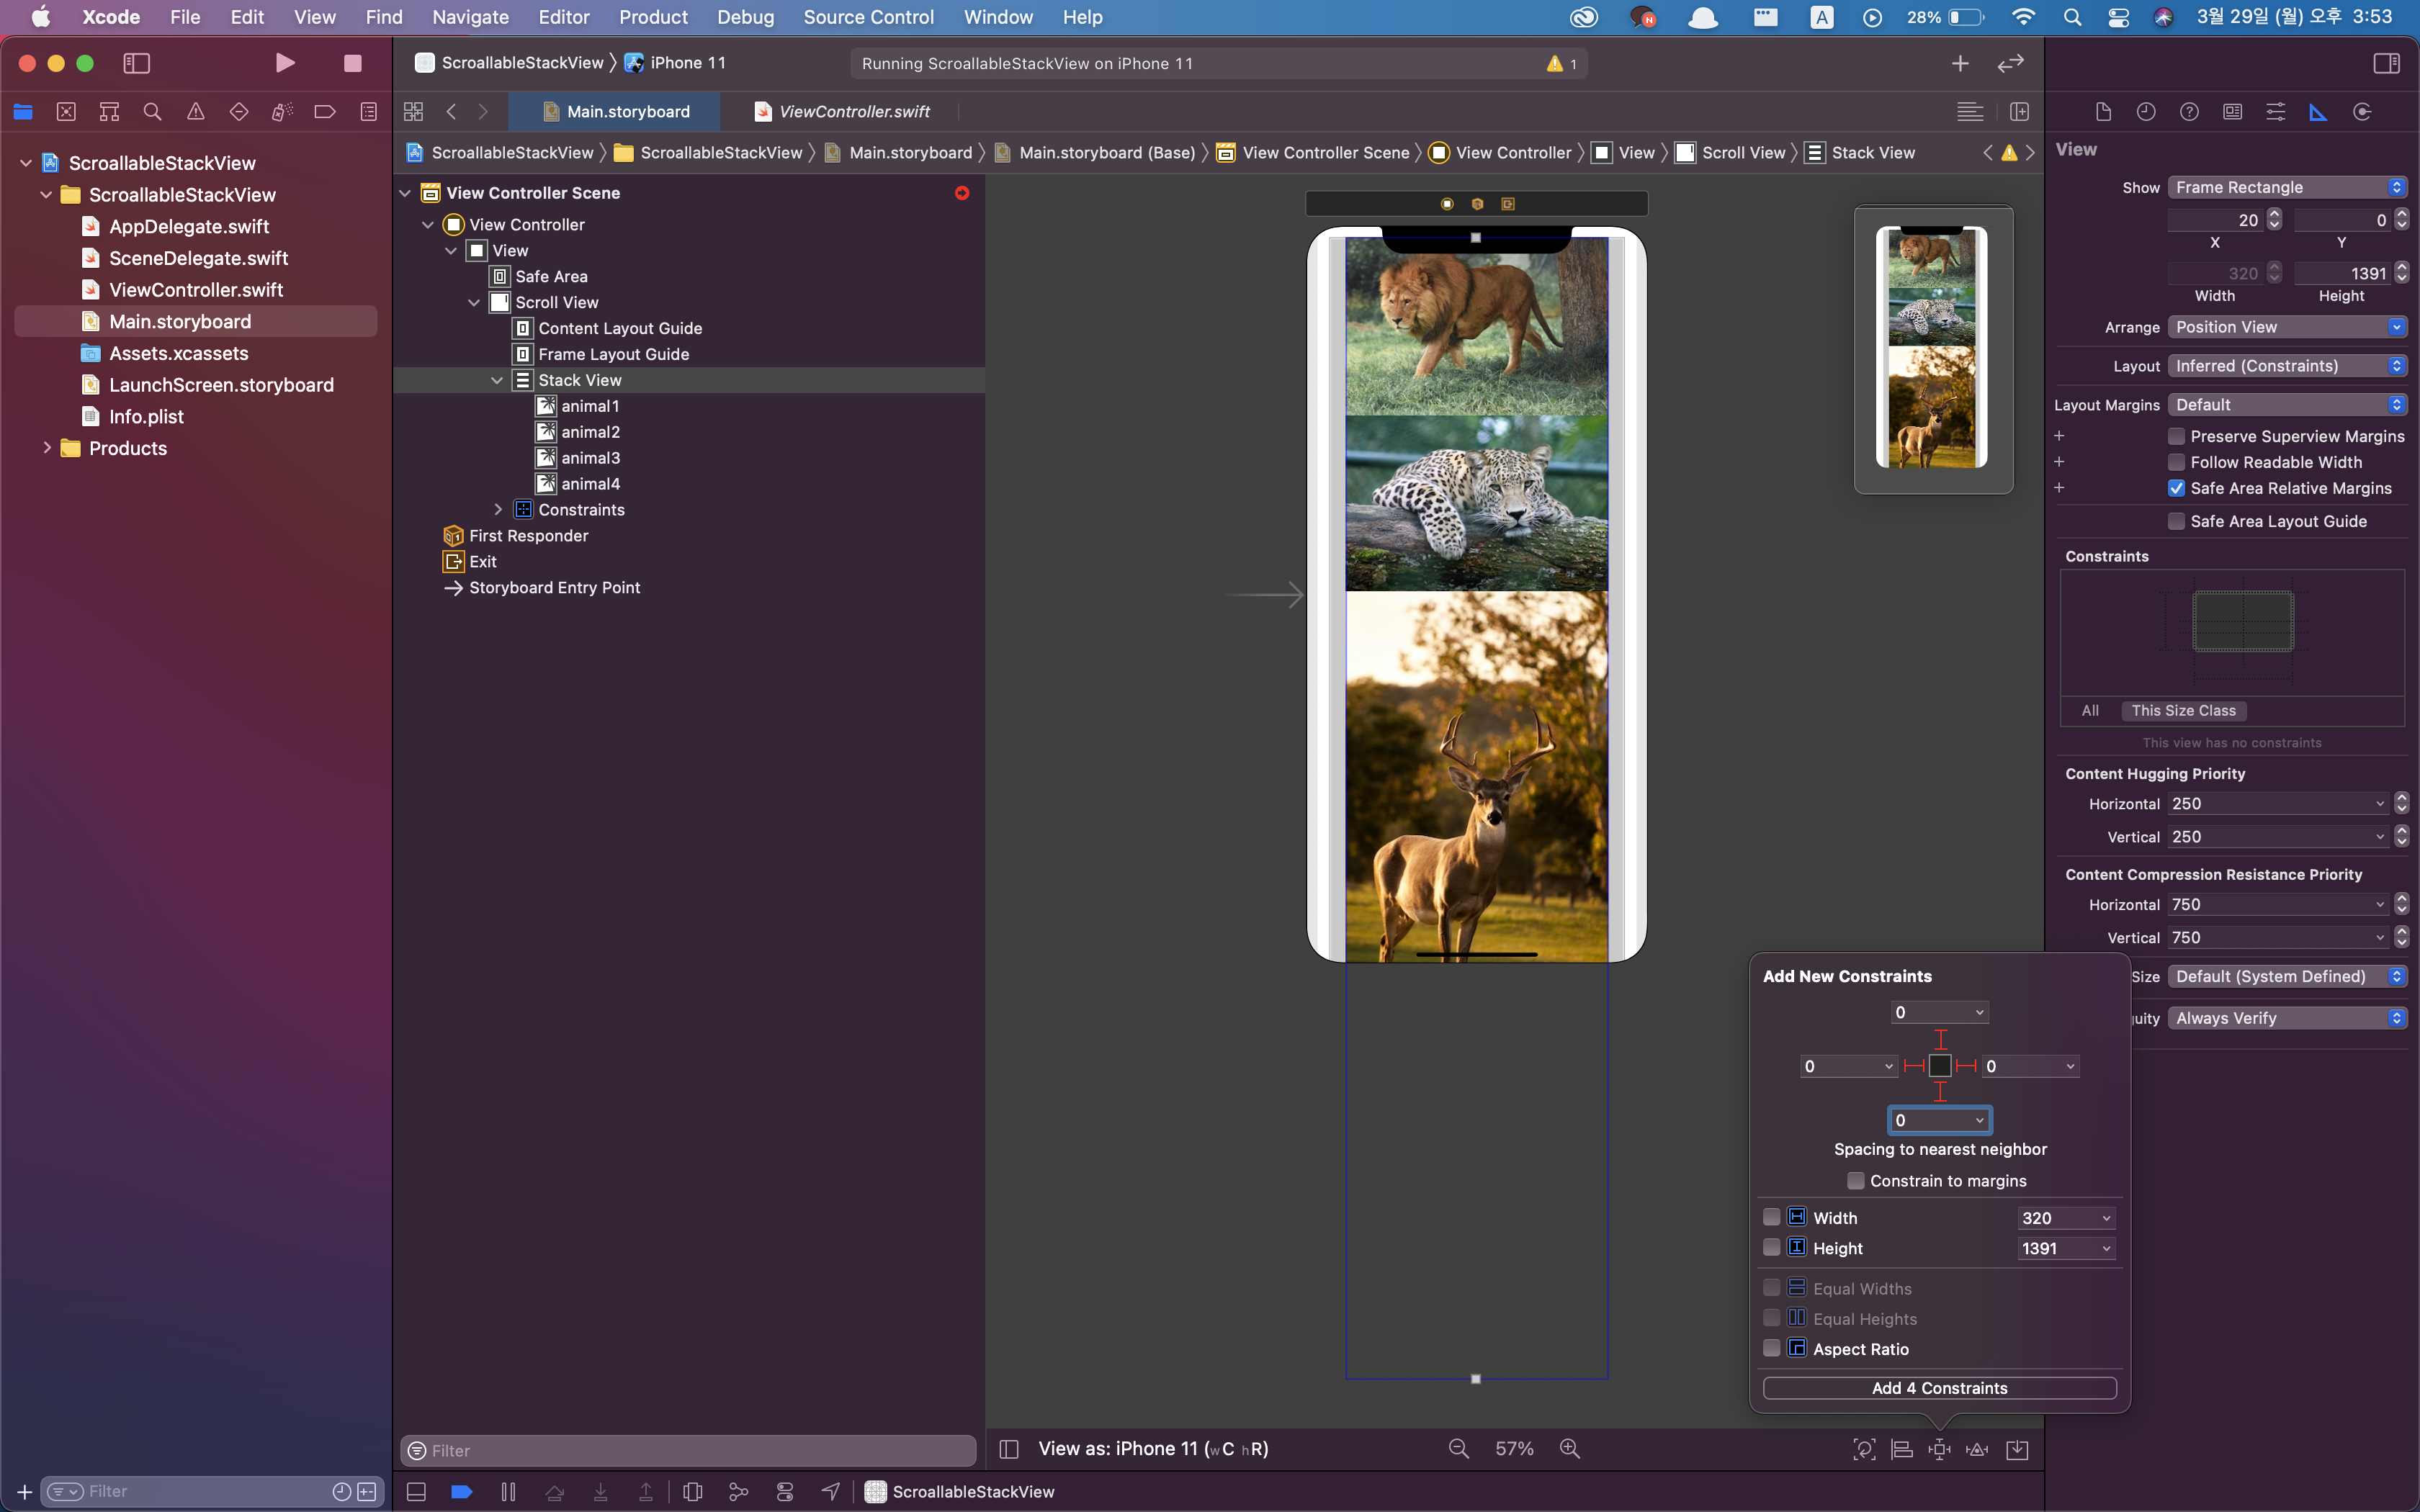The width and height of the screenshot is (2420, 1512).
Task: Open the Attributes inspector icon
Action: coord(2275,112)
